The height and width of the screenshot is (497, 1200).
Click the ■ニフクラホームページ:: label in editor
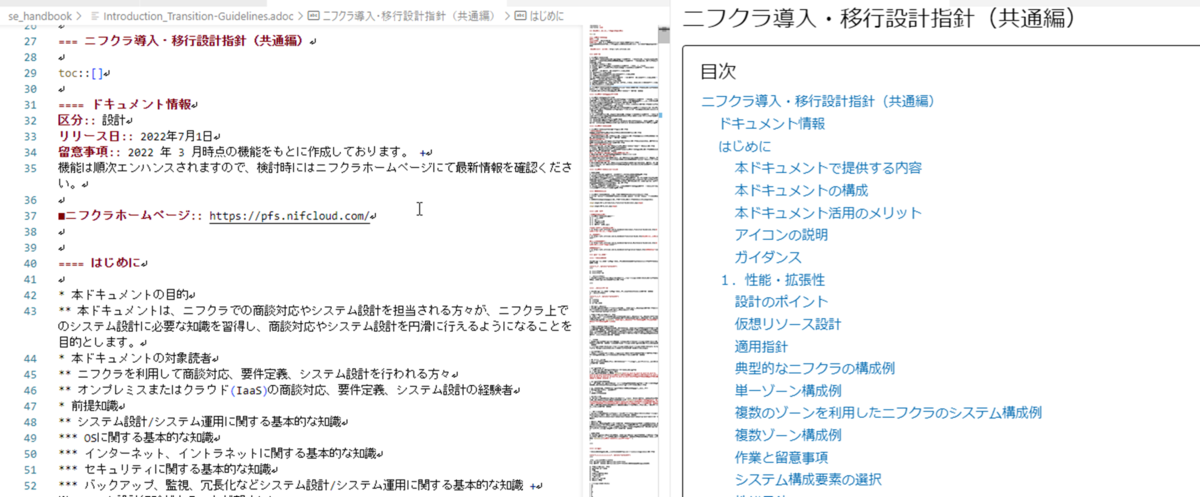coord(131,215)
